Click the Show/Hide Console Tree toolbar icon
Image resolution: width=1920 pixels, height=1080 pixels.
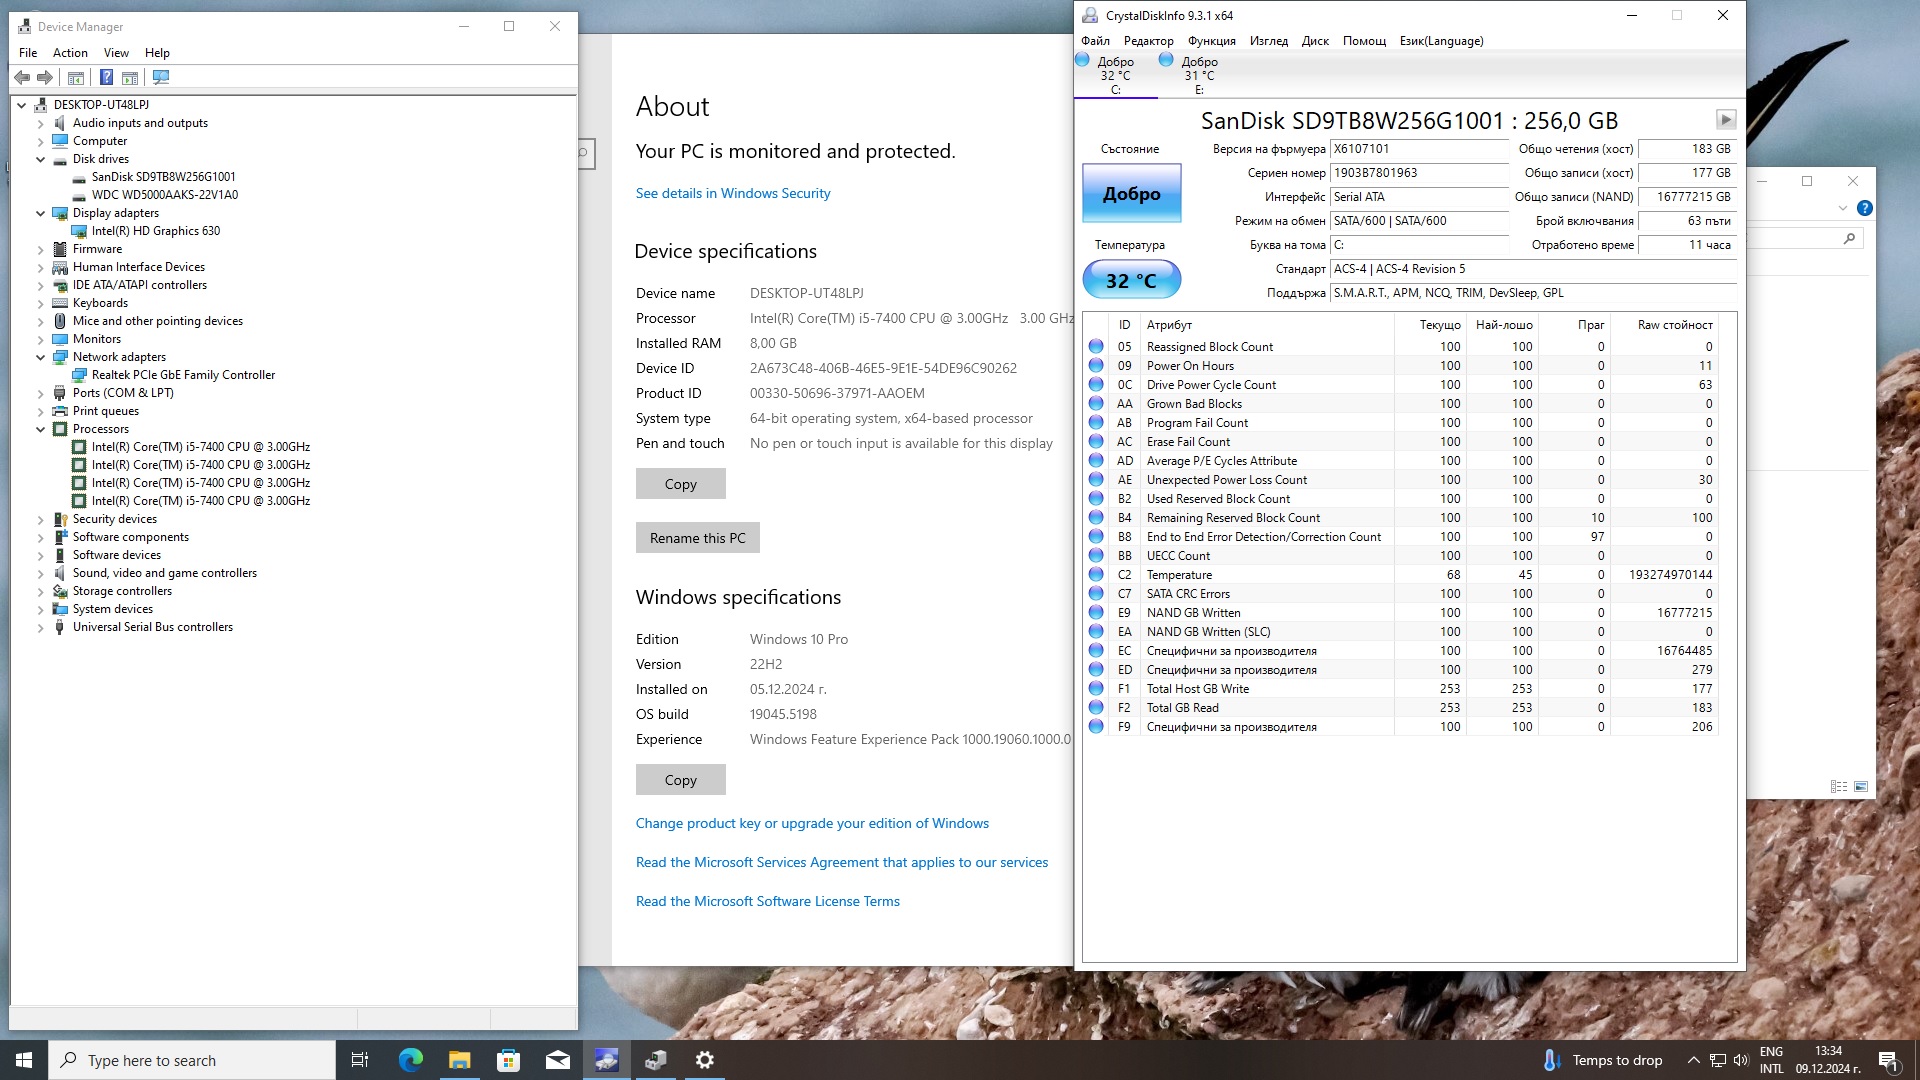(76, 77)
